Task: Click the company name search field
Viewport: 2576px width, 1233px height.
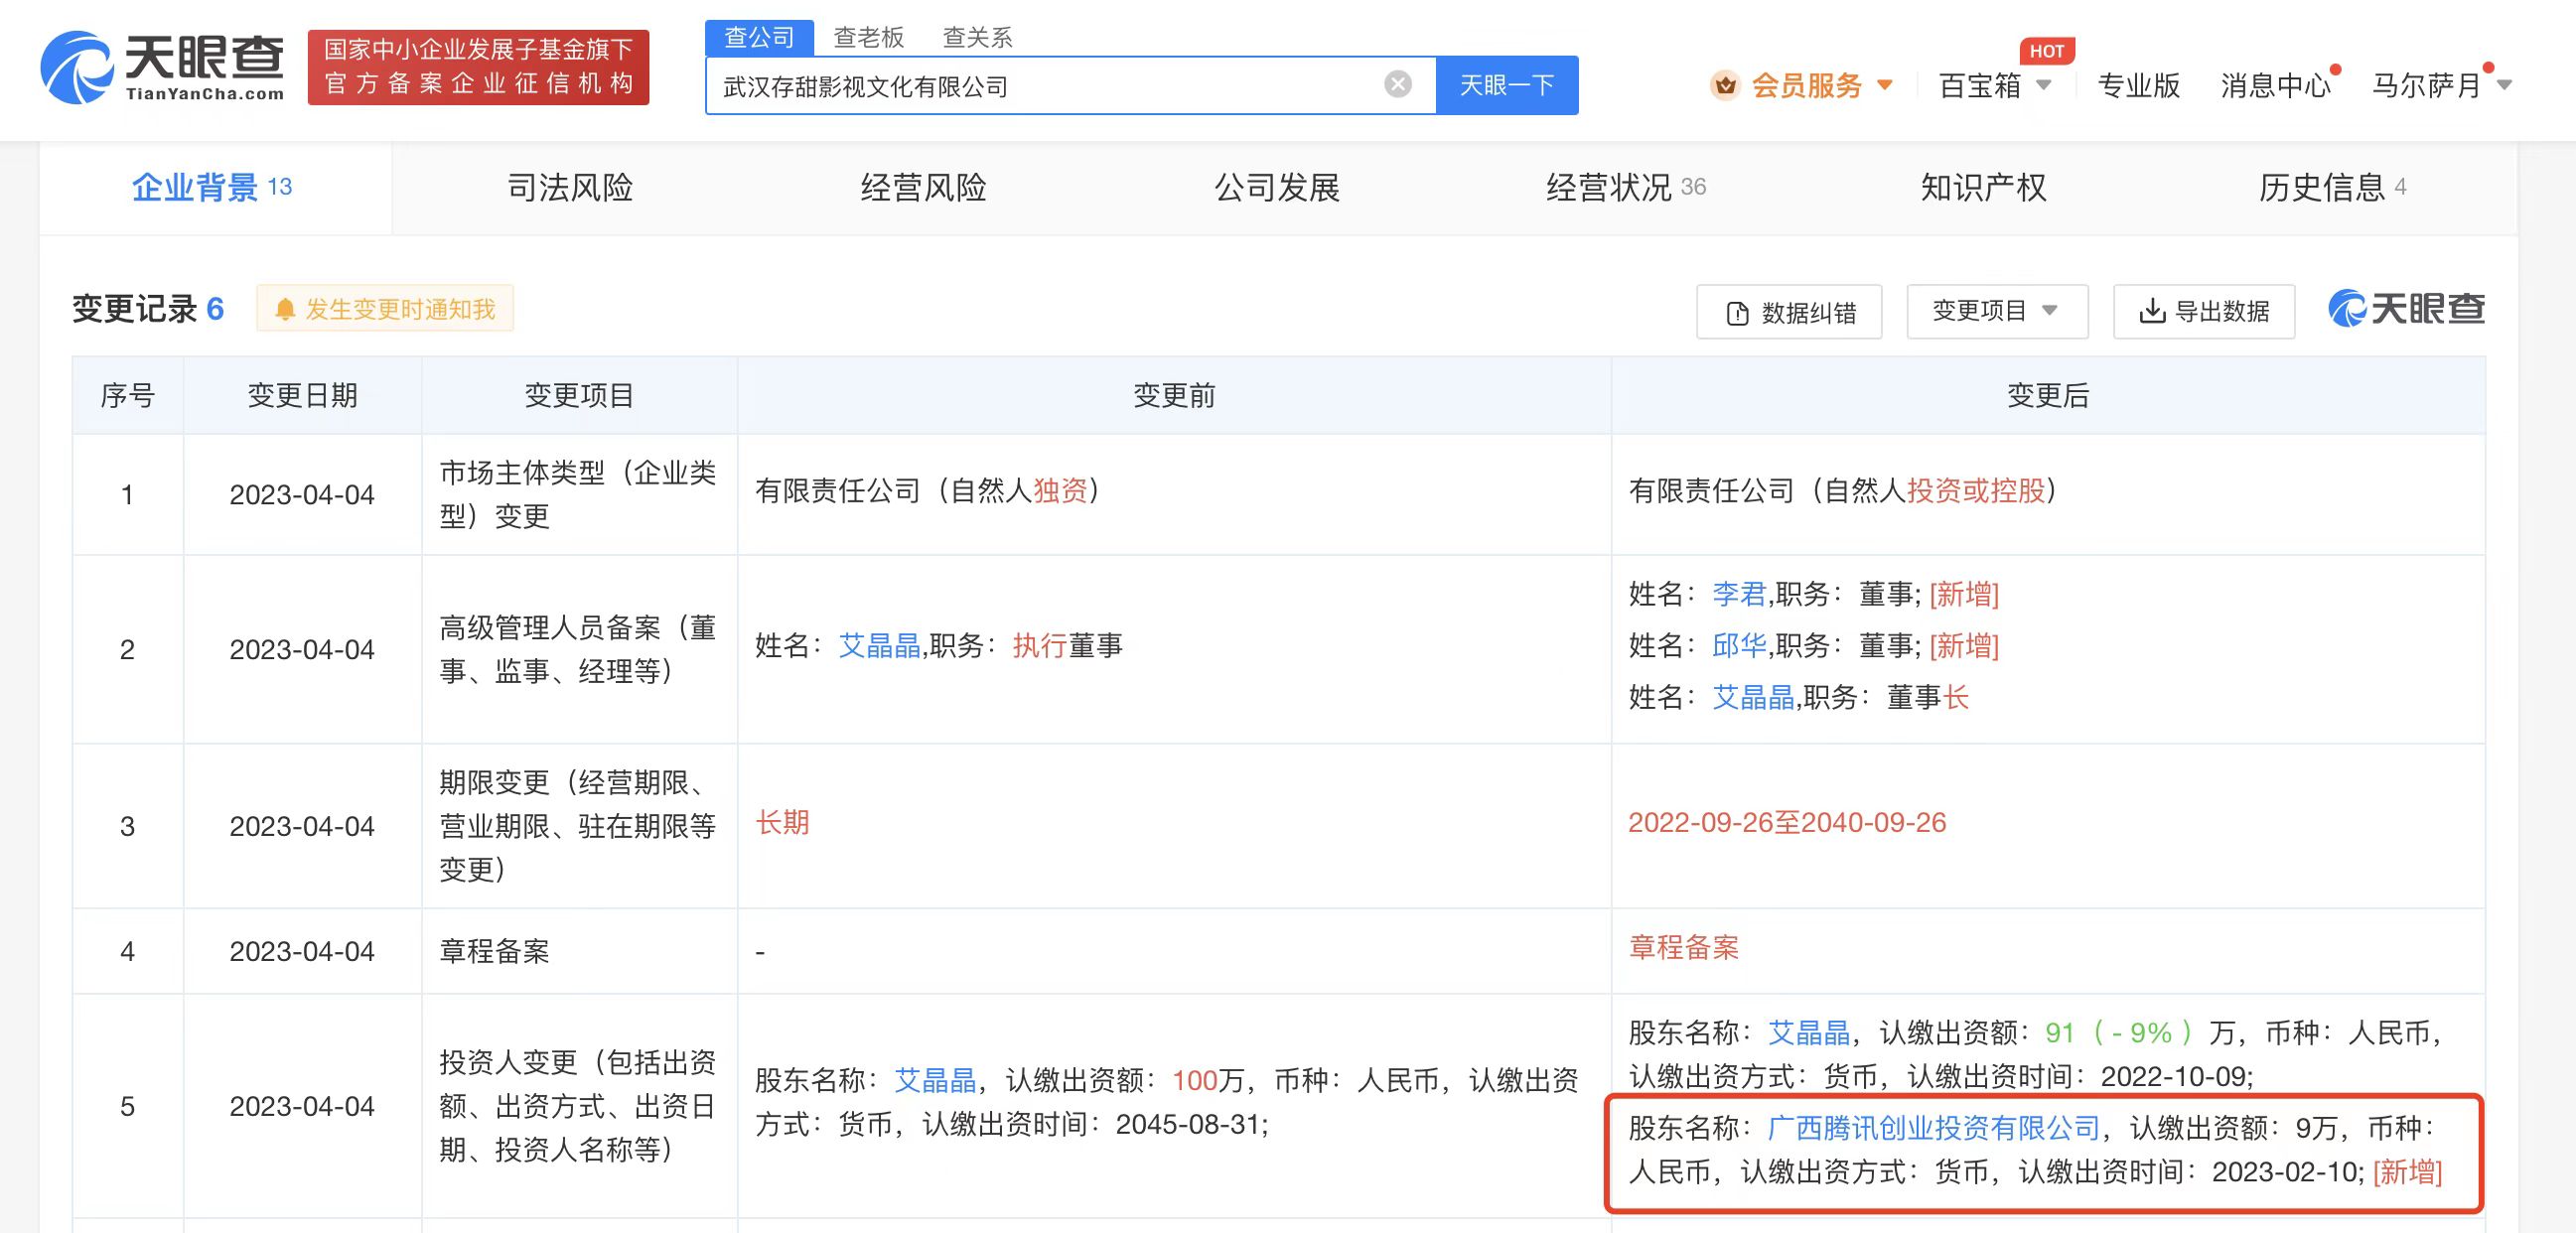Action: pos(1040,86)
